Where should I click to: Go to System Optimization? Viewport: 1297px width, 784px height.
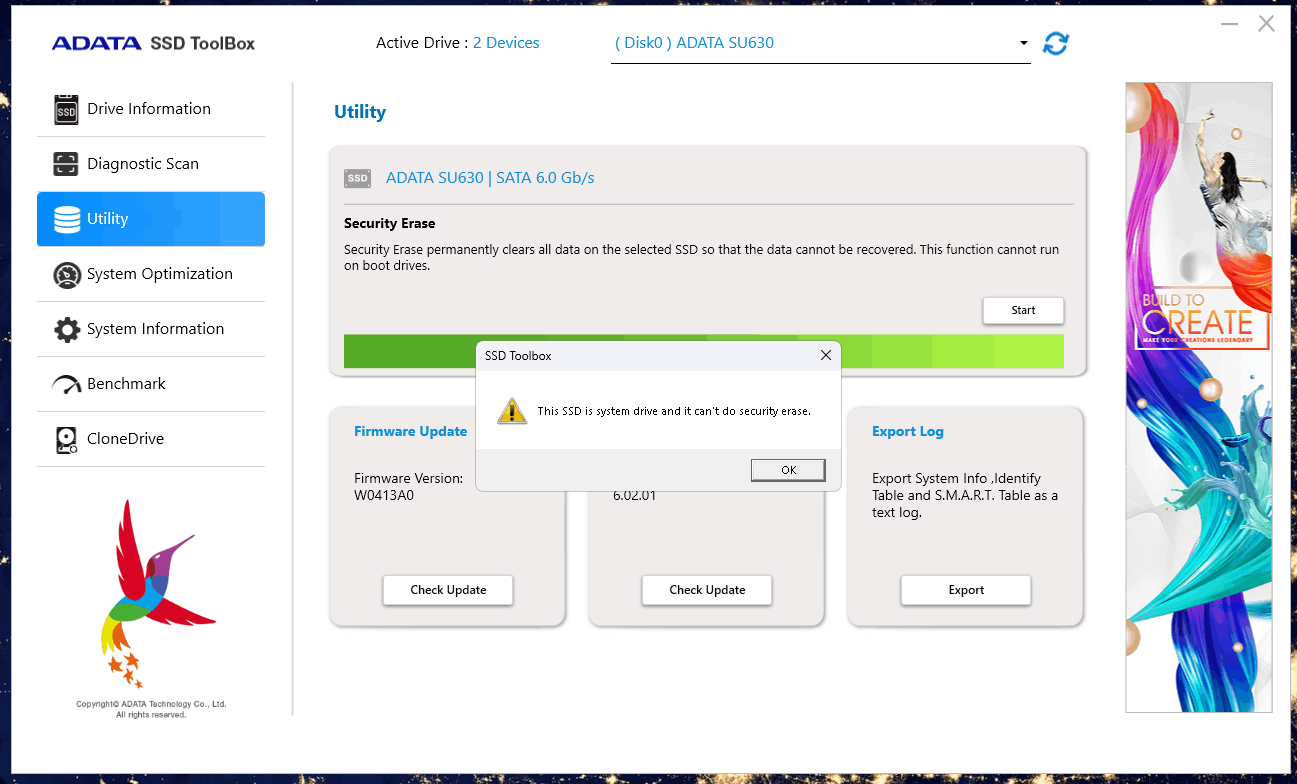coord(151,274)
